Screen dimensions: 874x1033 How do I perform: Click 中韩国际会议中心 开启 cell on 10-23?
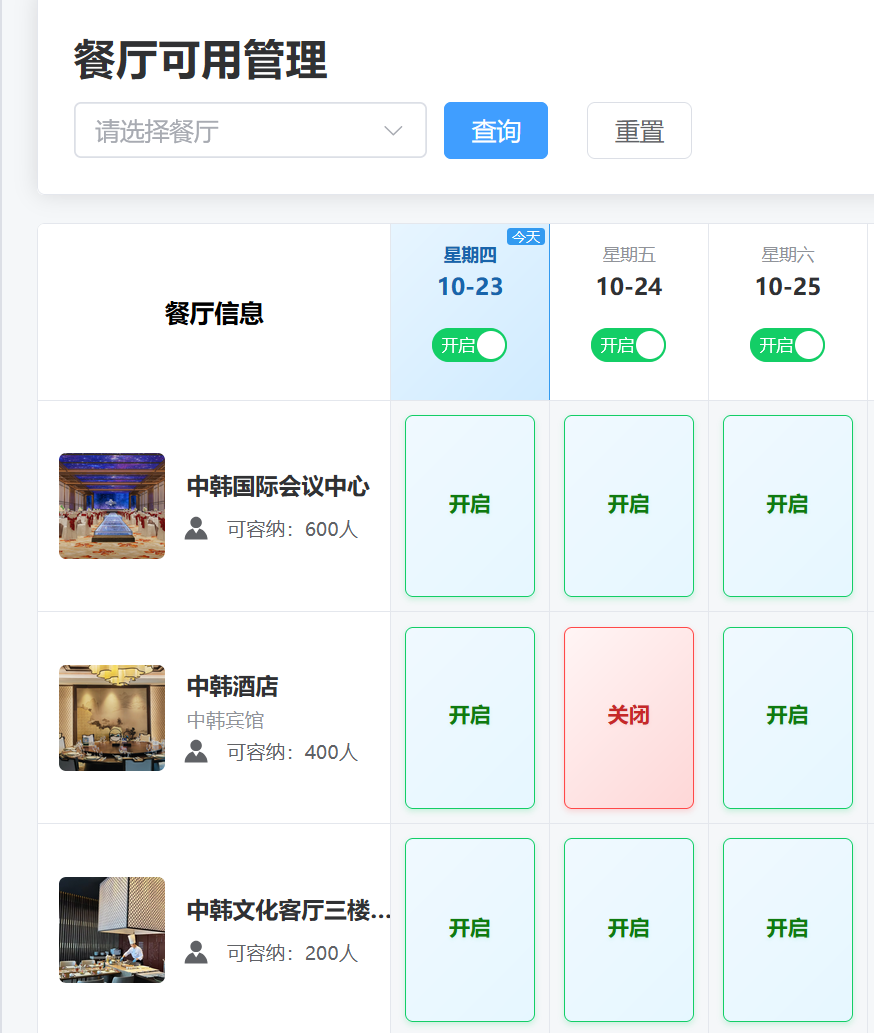pos(470,505)
